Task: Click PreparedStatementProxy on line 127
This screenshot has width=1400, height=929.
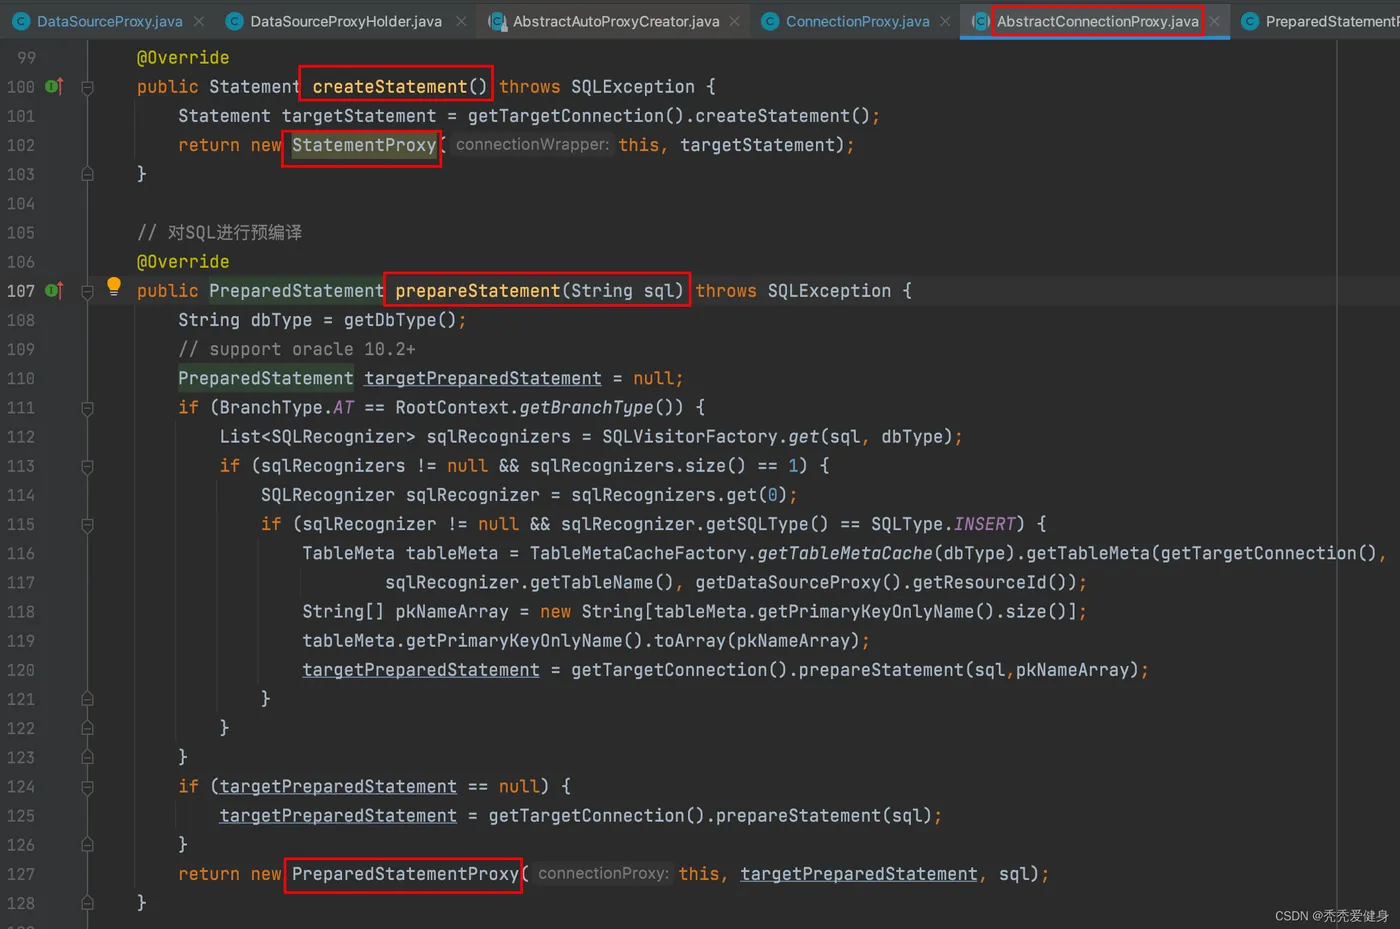Action: (x=405, y=874)
